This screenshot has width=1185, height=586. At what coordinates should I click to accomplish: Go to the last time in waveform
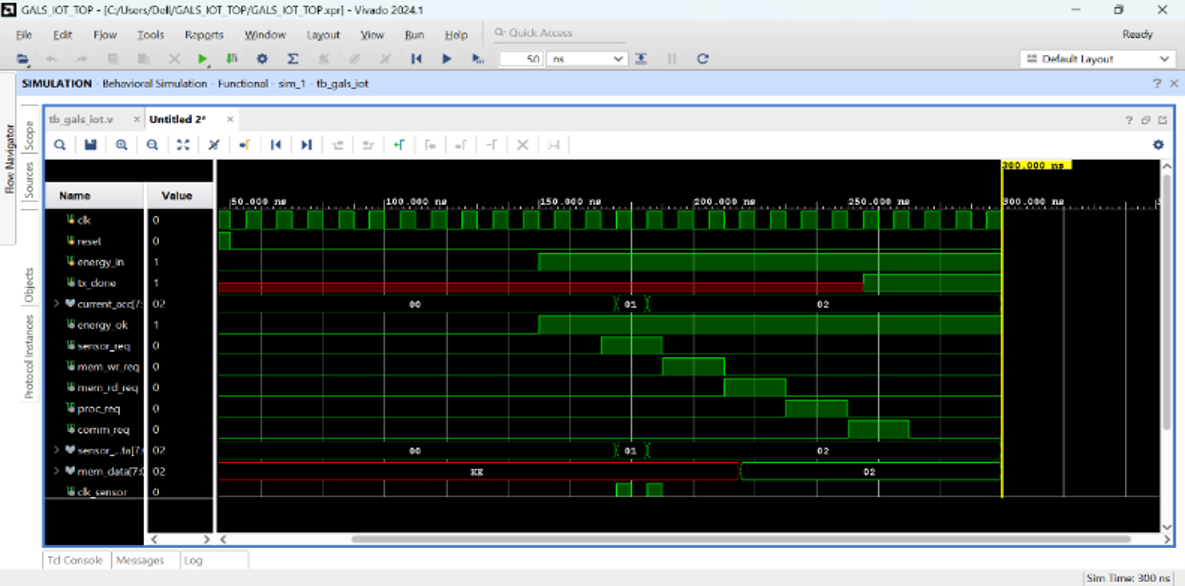[x=306, y=144]
